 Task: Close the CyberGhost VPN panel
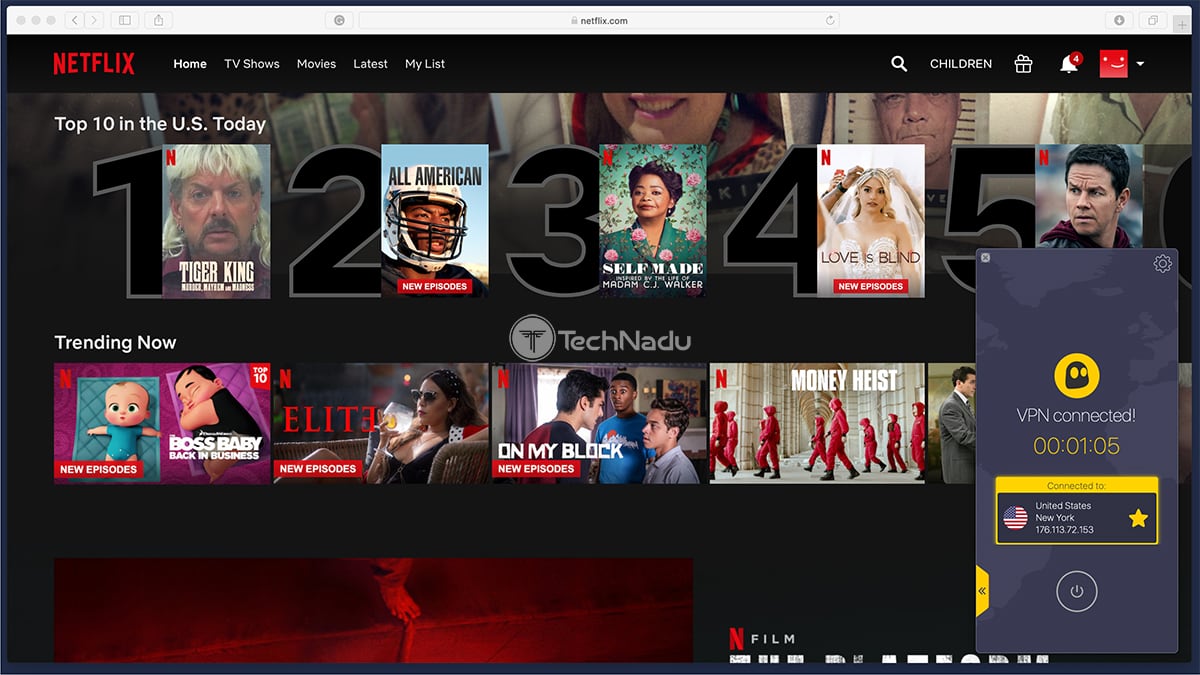tap(985, 258)
